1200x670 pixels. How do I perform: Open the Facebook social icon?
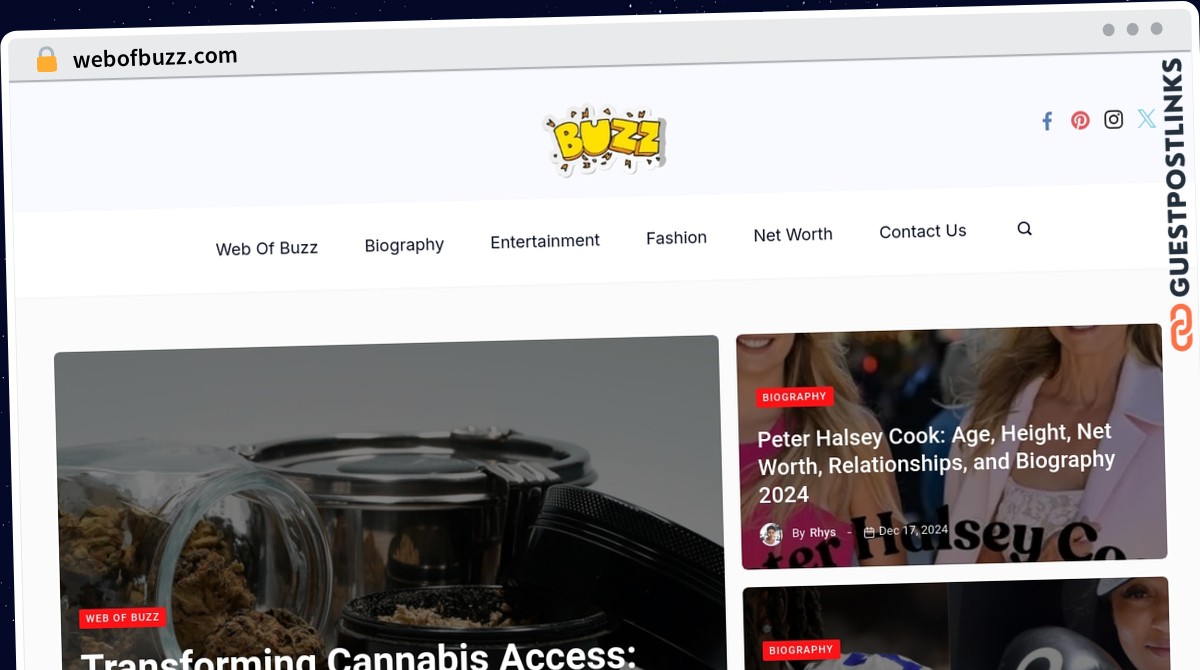[1047, 121]
